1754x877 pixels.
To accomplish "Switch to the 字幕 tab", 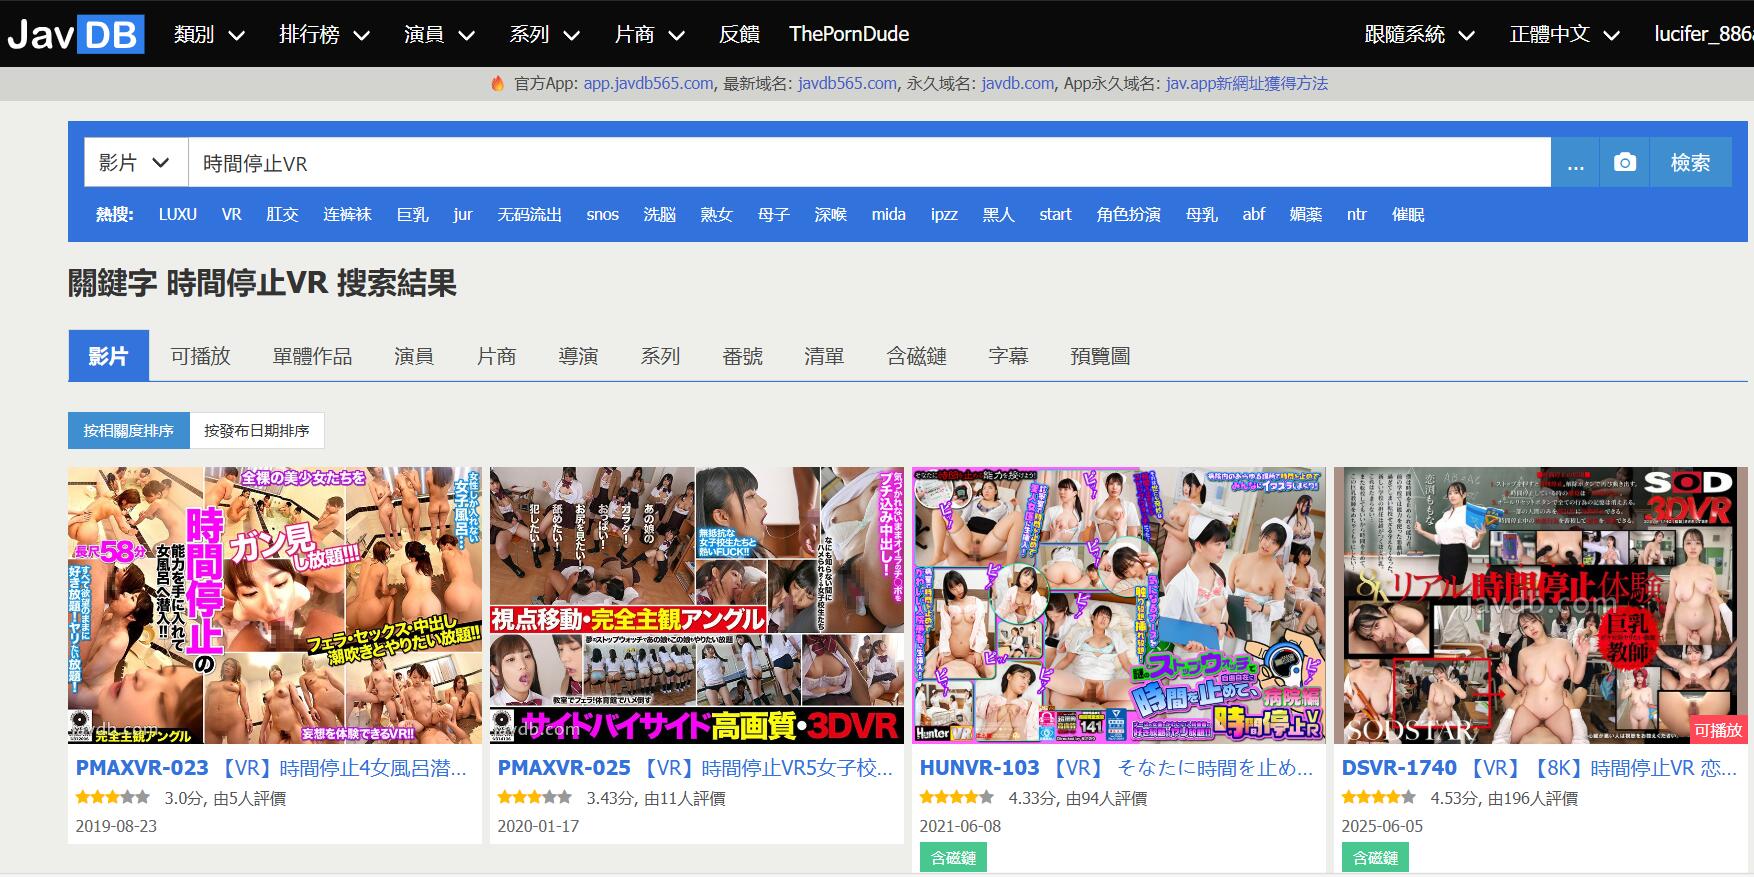I will (x=1008, y=356).
